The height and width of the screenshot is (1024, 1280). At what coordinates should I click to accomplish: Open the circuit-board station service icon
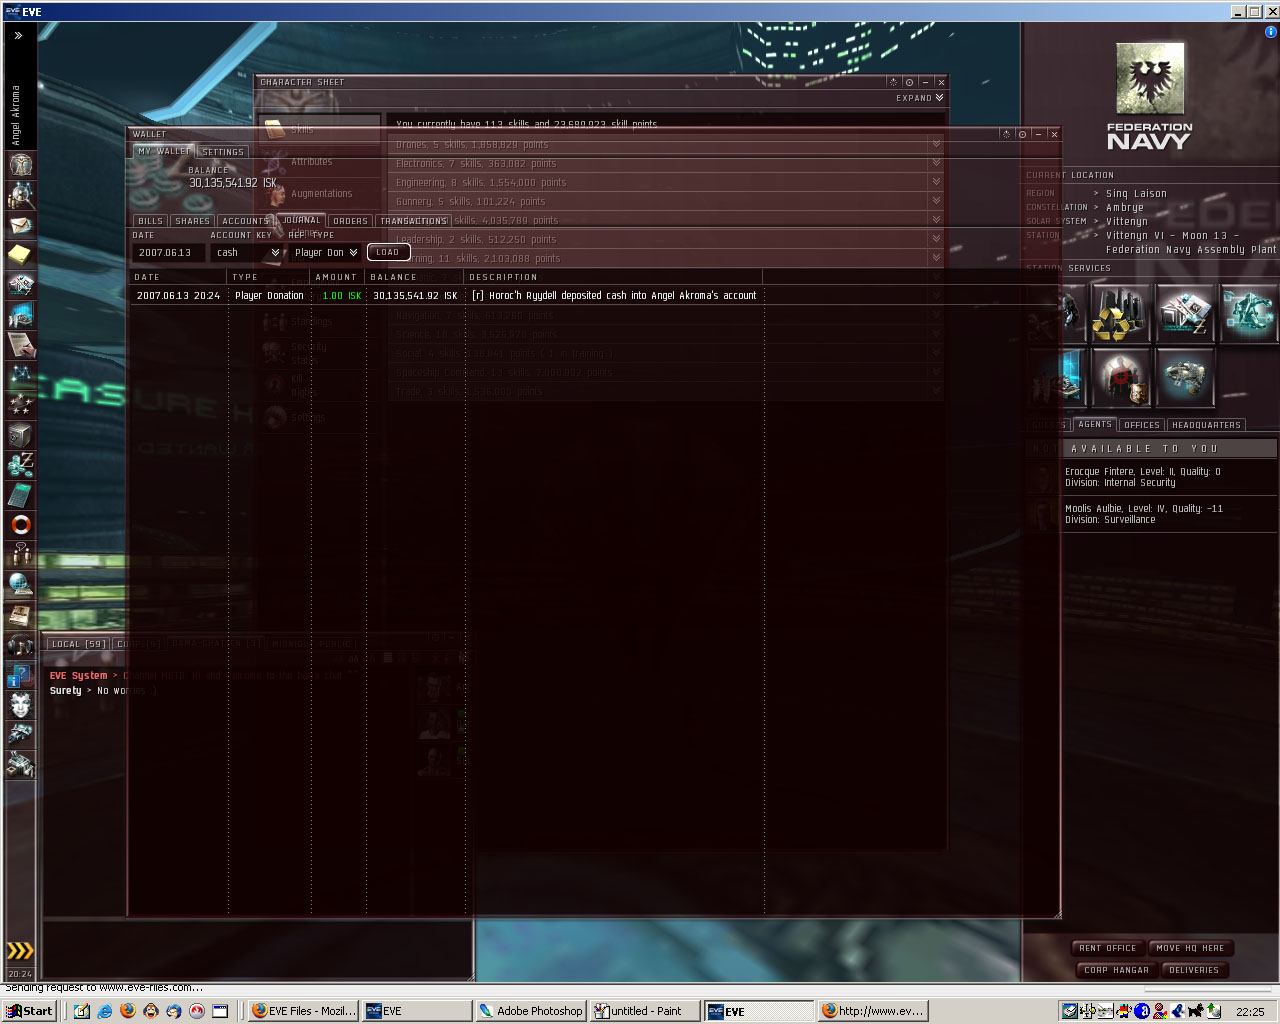[x=1185, y=314]
